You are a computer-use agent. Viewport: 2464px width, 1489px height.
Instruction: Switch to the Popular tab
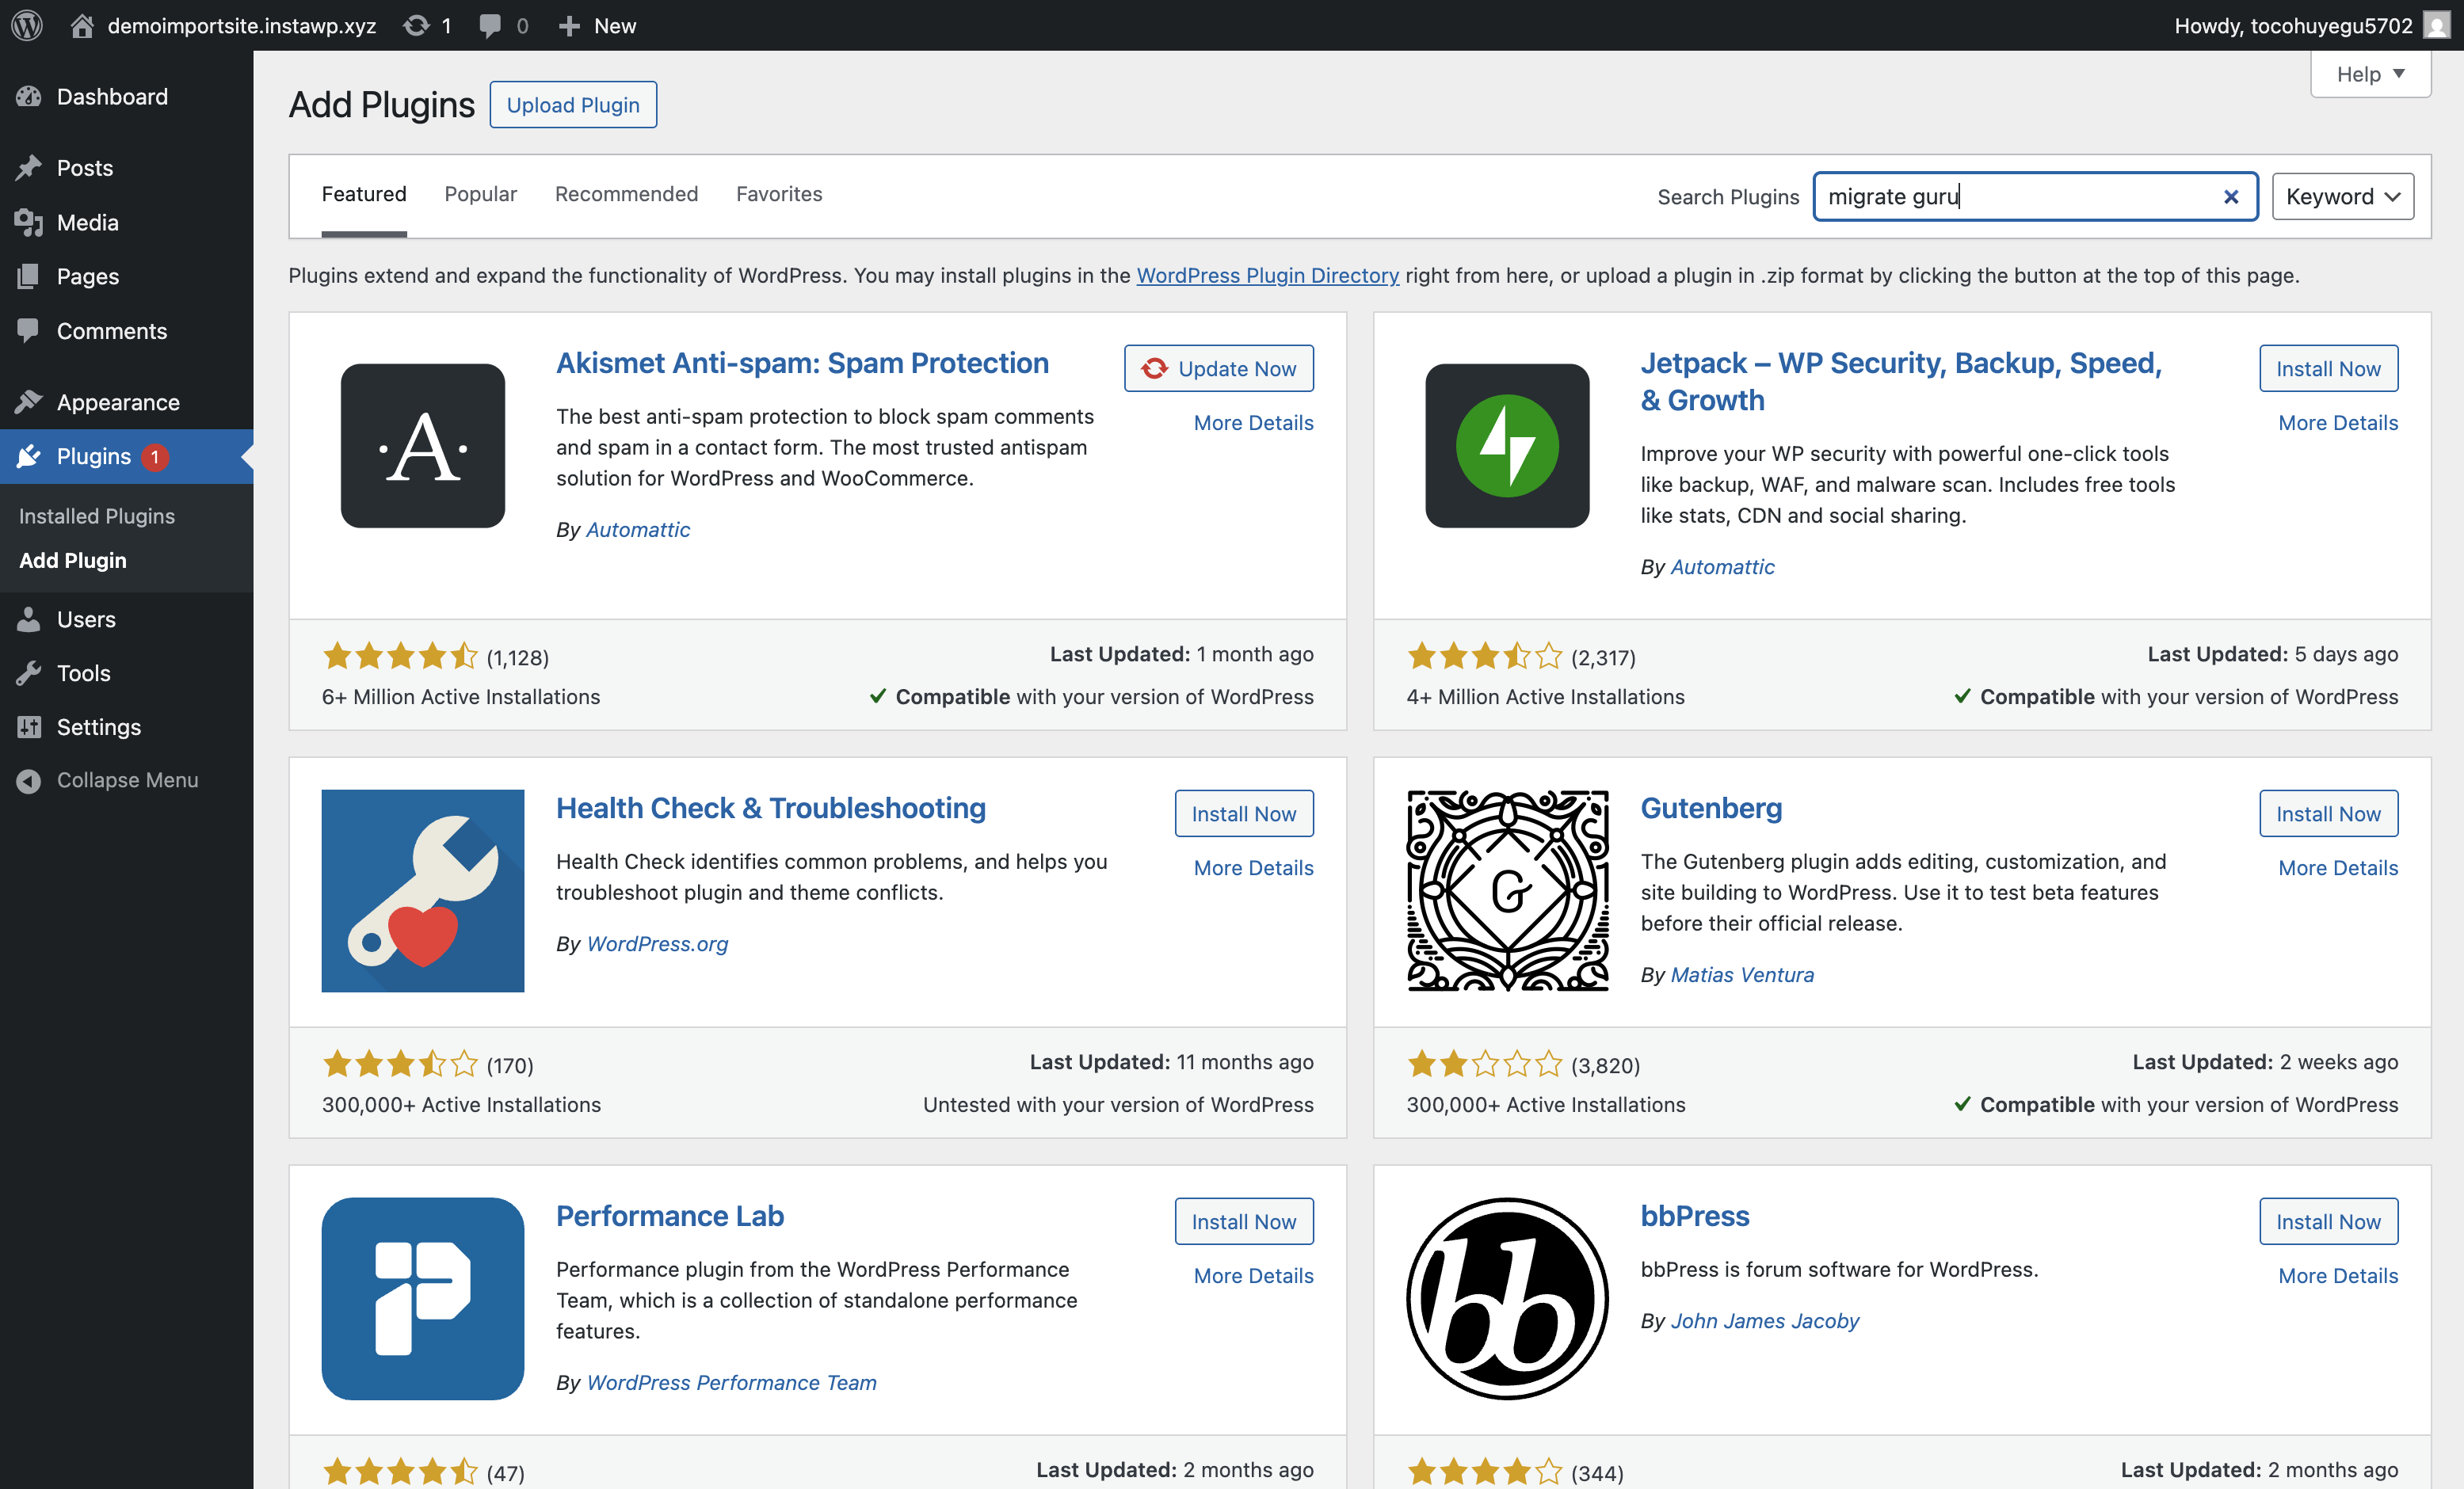click(480, 194)
